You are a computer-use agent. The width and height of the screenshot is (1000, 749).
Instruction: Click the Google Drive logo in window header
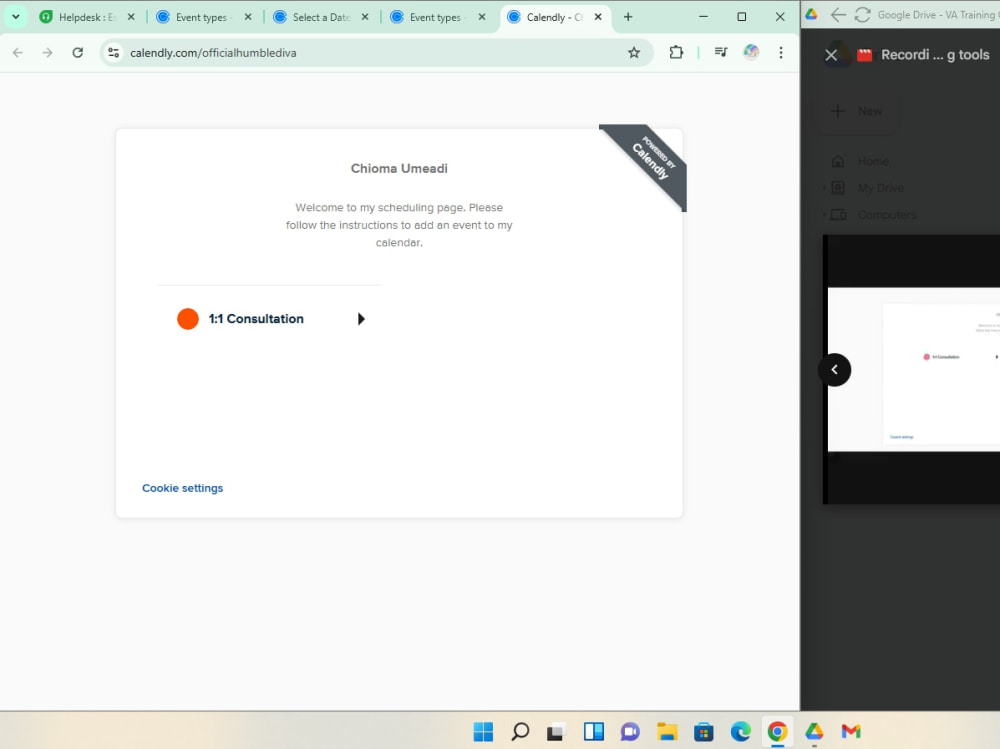[811, 14]
